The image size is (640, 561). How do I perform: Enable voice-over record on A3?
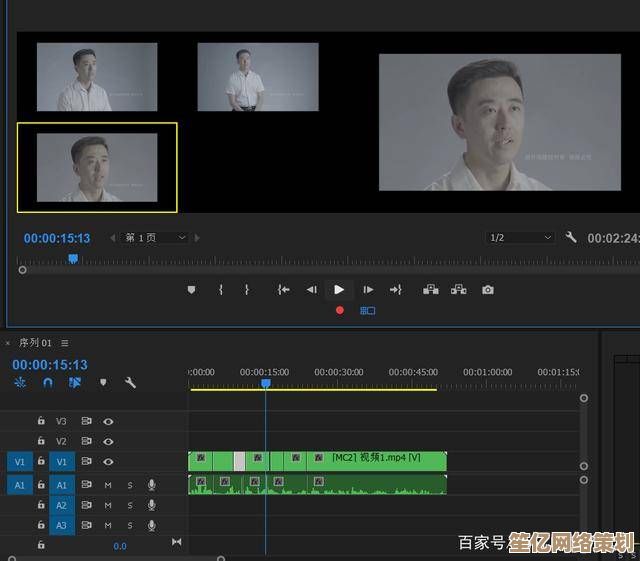pyautogui.click(x=151, y=525)
